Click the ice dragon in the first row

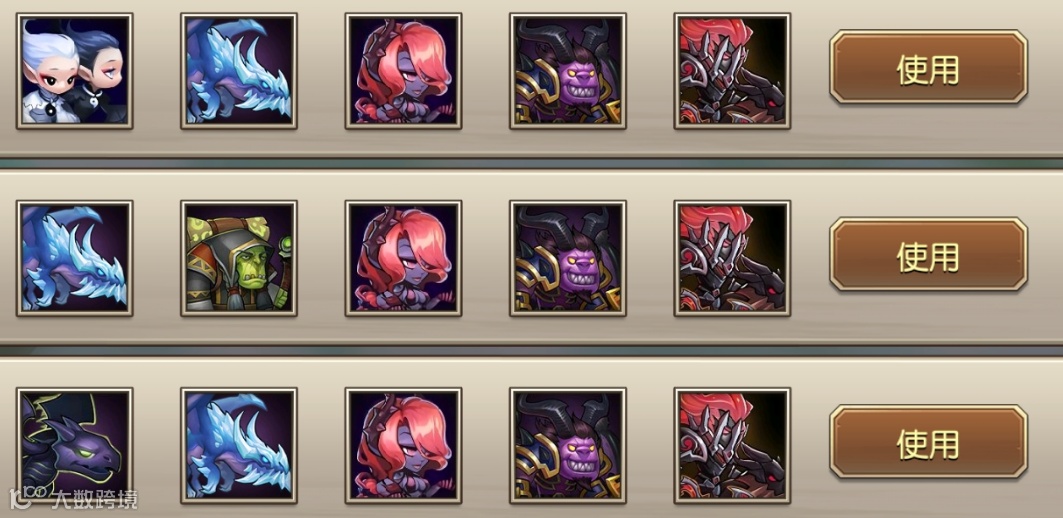(x=239, y=71)
